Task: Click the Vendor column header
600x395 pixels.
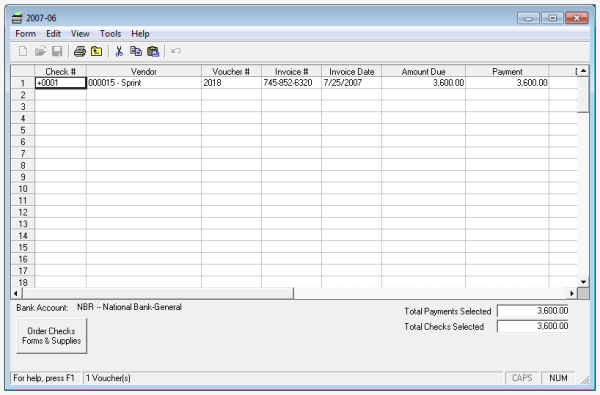Action: tap(144, 71)
